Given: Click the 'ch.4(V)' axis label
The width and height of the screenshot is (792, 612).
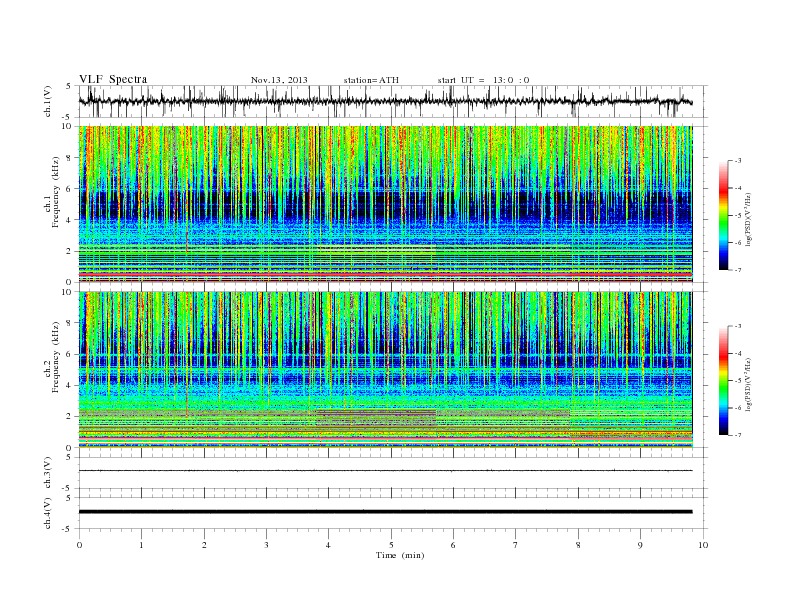Looking at the screenshot, I should pyautogui.click(x=48, y=513).
